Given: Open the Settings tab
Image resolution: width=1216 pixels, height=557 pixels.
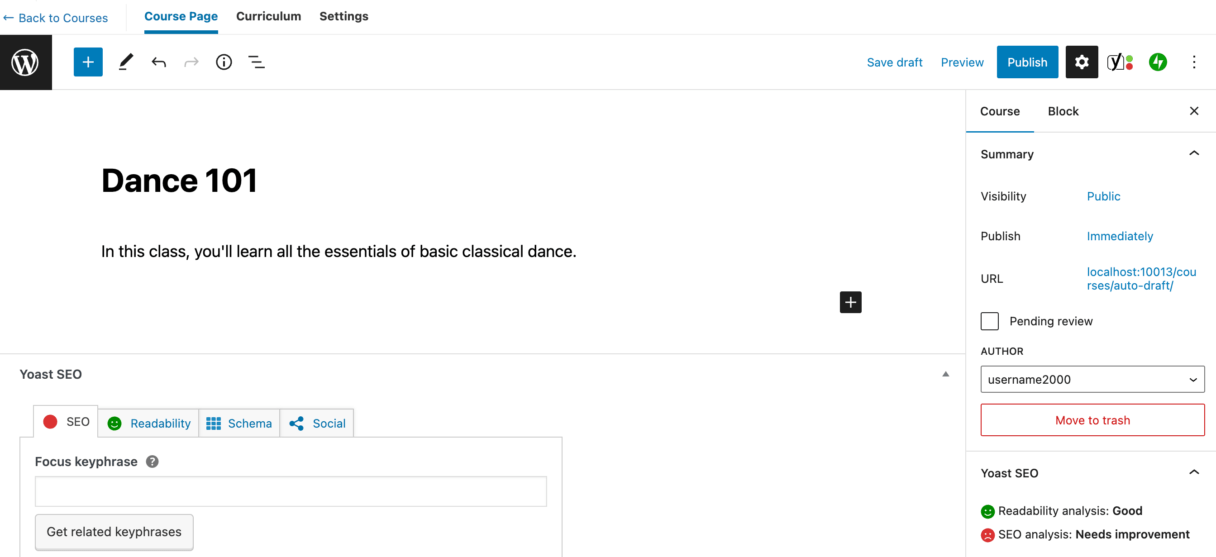Looking at the screenshot, I should (344, 16).
